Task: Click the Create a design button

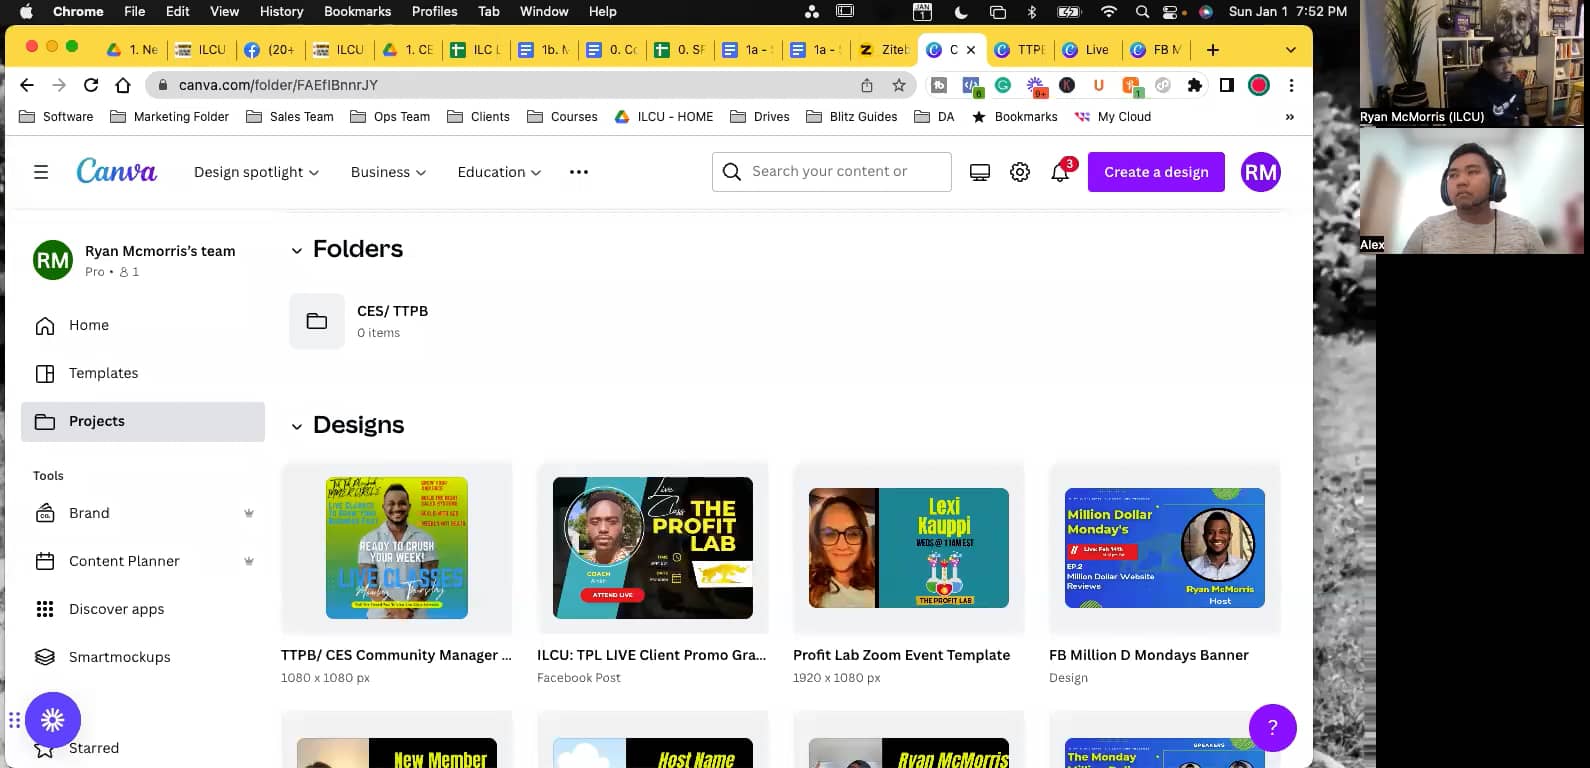Action: (1156, 172)
